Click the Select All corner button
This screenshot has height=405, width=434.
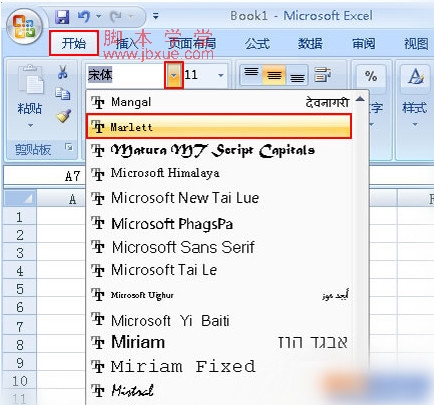tap(20, 199)
